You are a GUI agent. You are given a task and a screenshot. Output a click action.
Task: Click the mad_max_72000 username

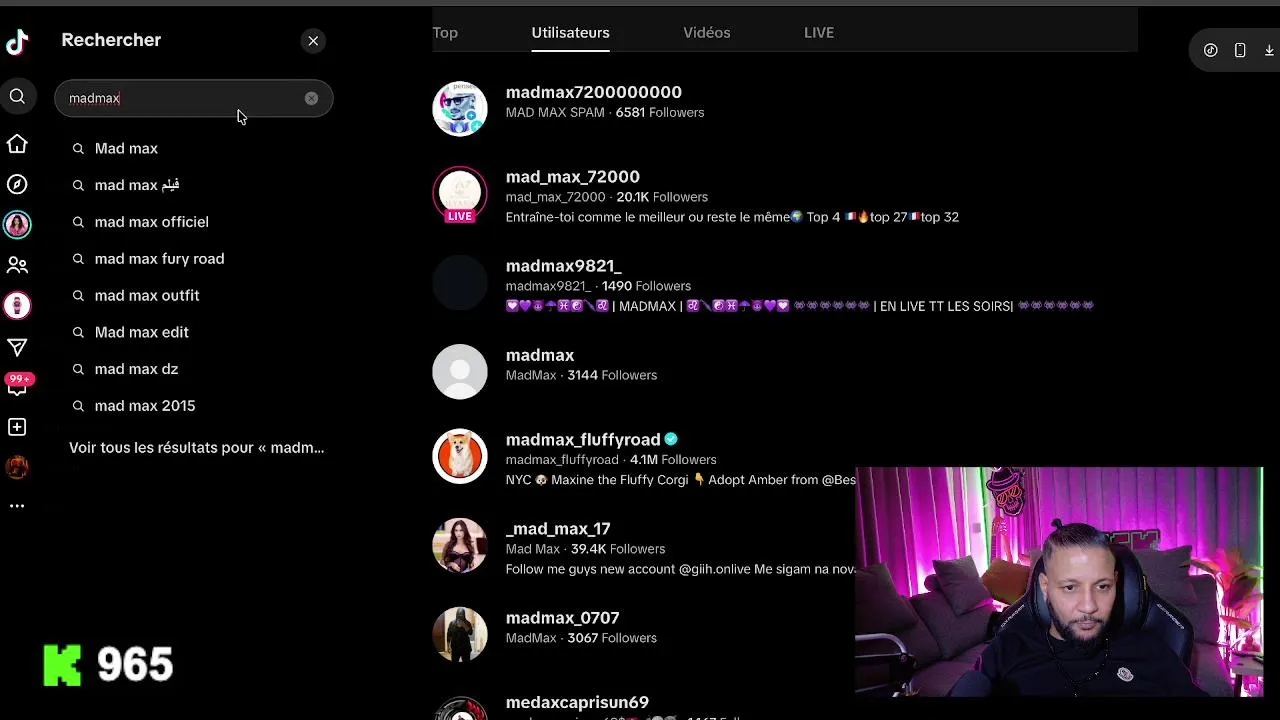point(572,176)
